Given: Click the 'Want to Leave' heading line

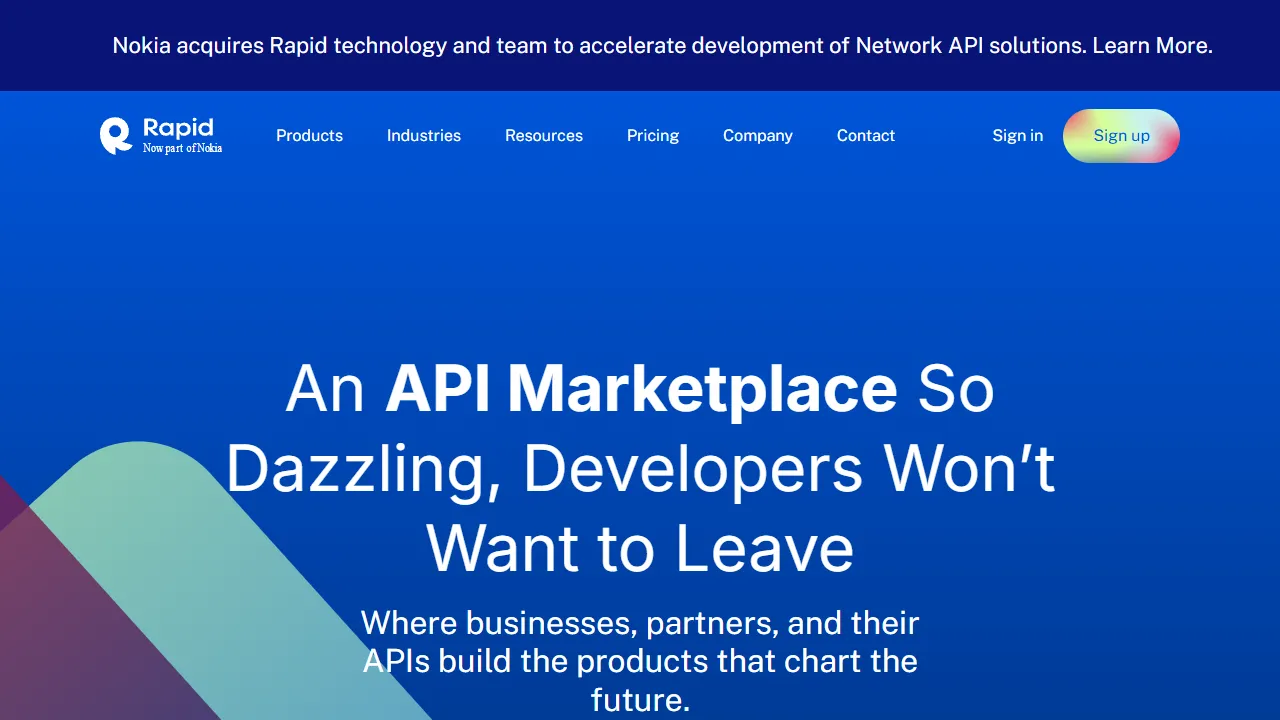Looking at the screenshot, I should 640,548.
